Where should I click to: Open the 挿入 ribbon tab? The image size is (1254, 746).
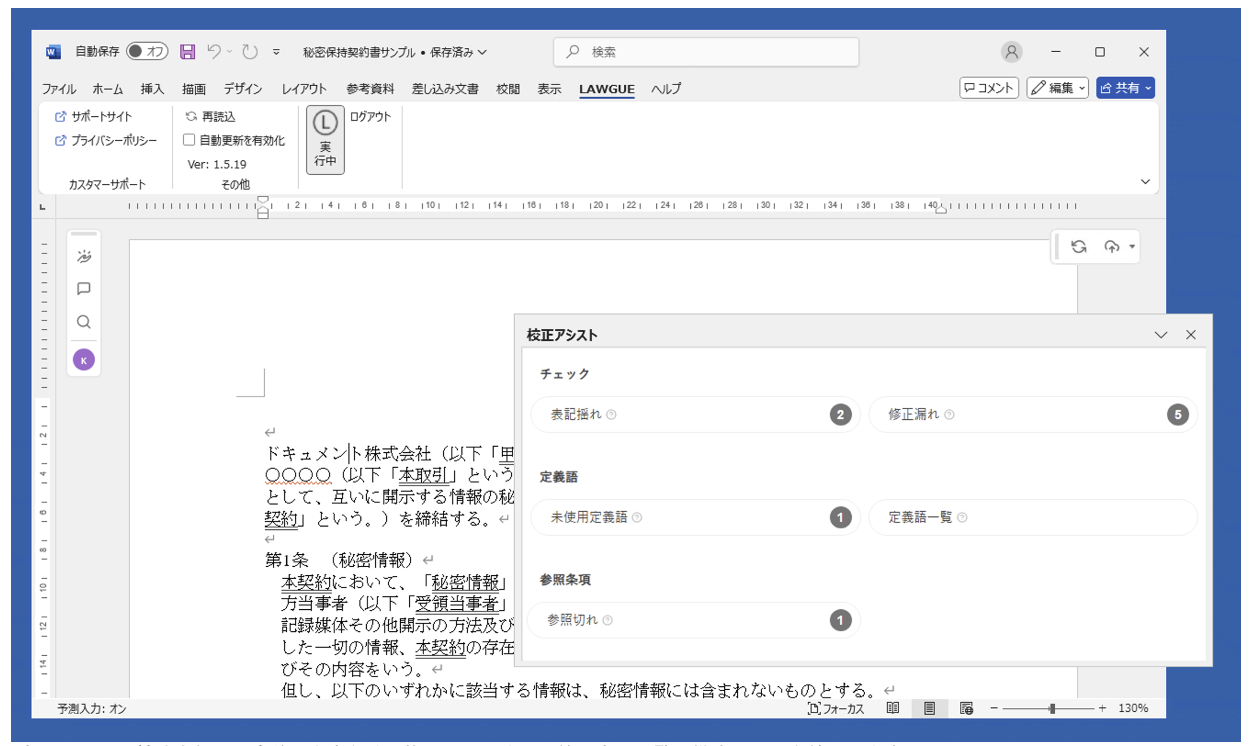click(152, 89)
